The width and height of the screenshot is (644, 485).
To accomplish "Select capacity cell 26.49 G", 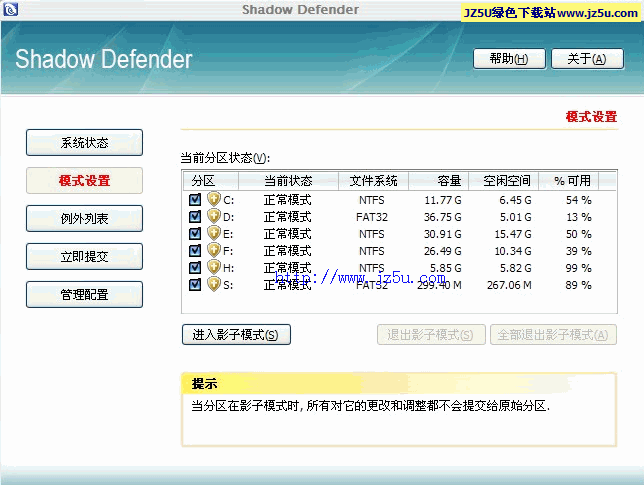I will pyautogui.click(x=443, y=251).
